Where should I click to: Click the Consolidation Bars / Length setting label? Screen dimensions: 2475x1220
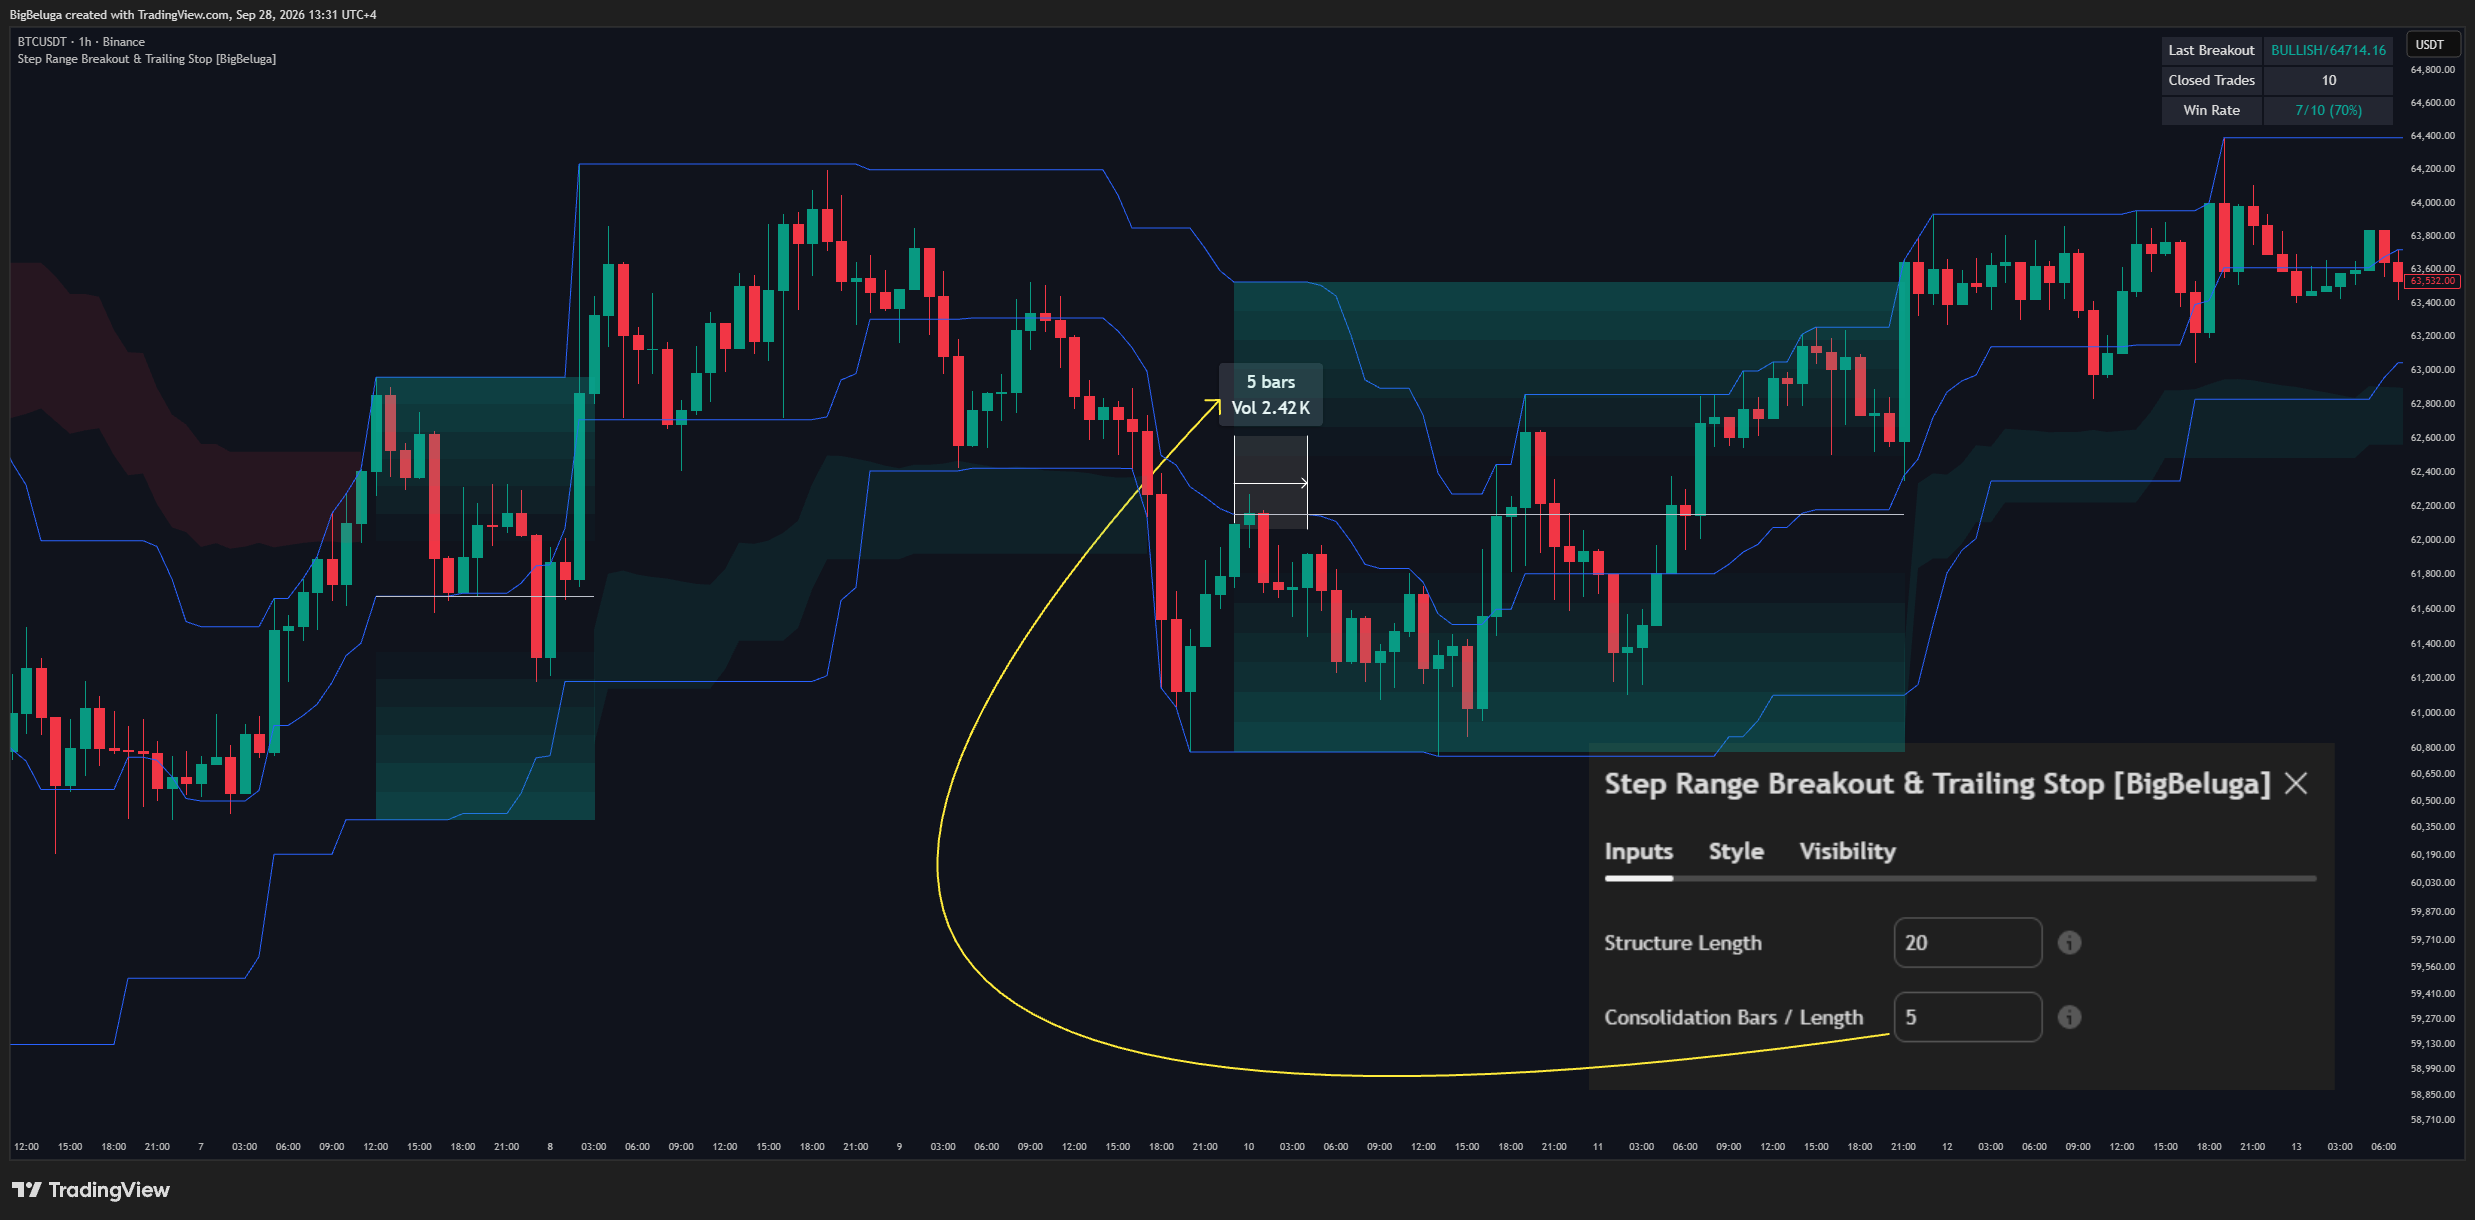click(x=1734, y=1017)
